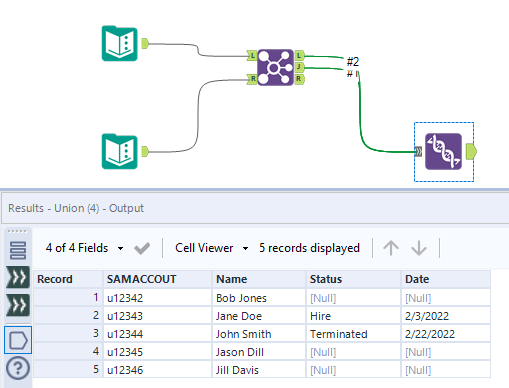The height and width of the screenshot is (388, 509).
Task: Select the Union DNA tool
Action: tap(443, 152)
